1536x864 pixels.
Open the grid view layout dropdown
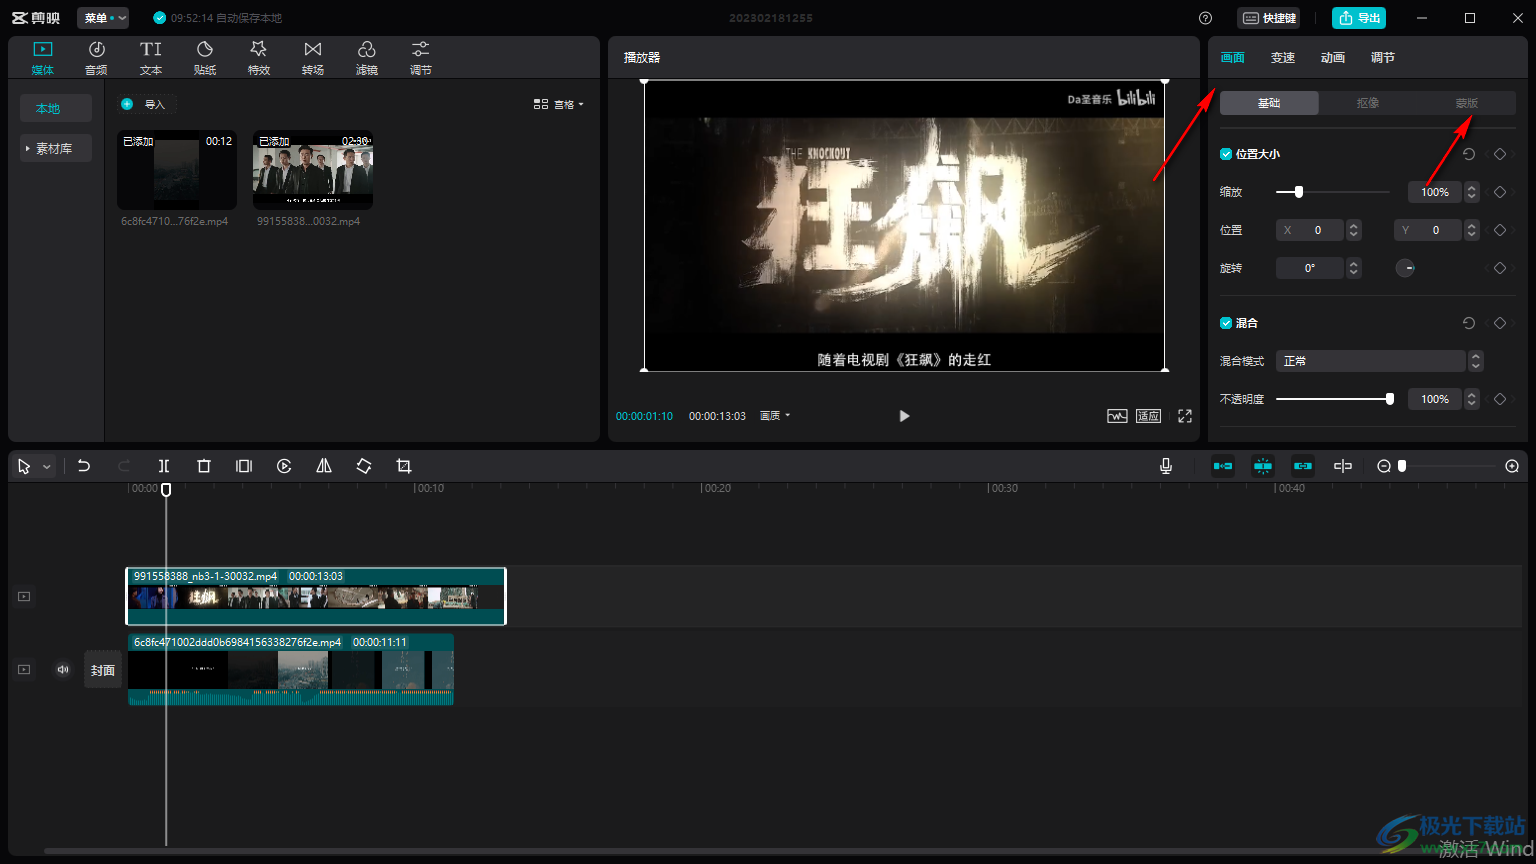pos(558,104)
